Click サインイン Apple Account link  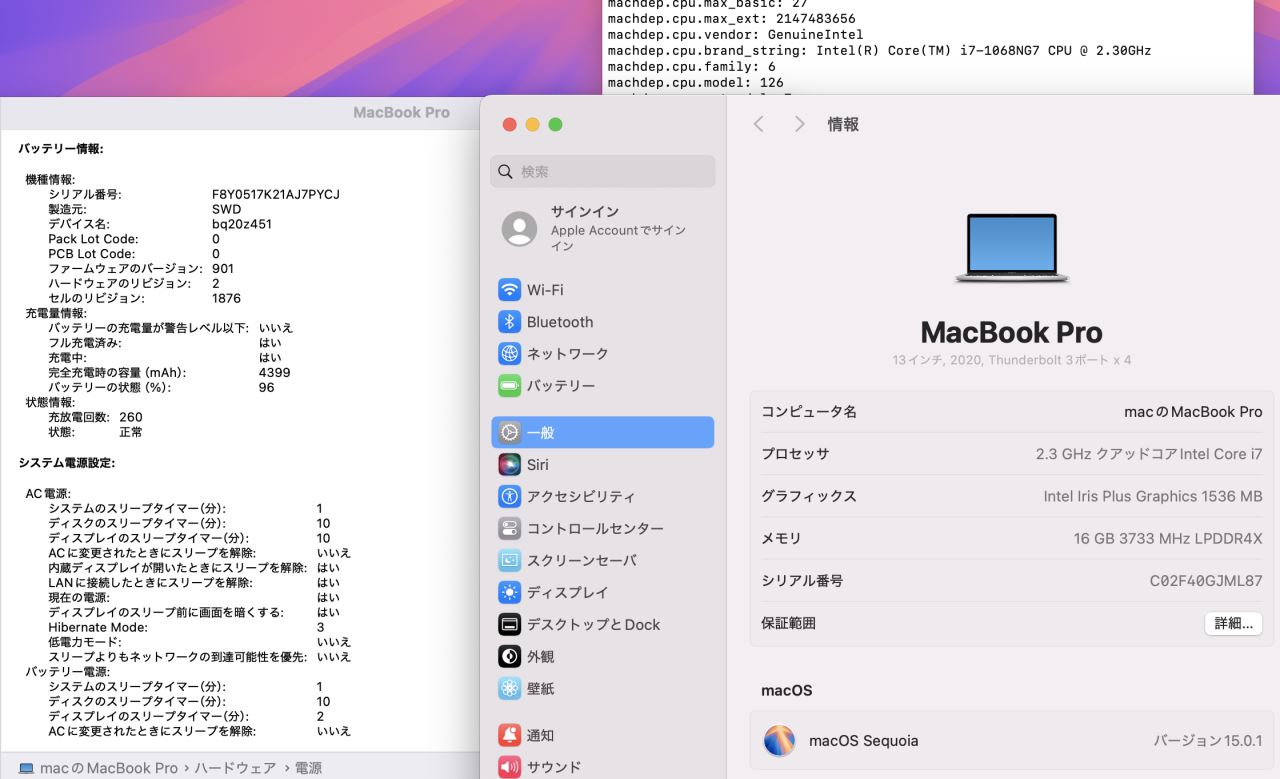tap(602, 229)
